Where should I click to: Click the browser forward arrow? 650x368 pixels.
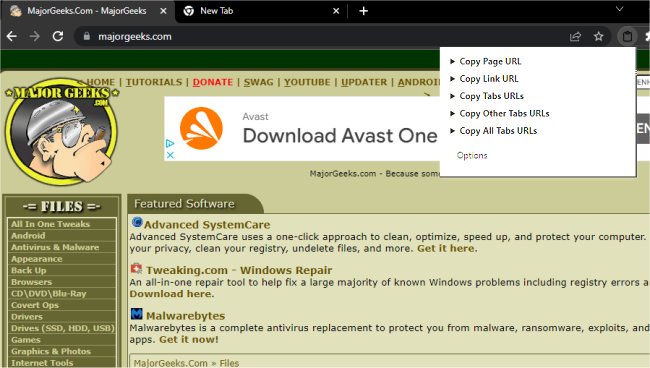(x=35, y=36)
